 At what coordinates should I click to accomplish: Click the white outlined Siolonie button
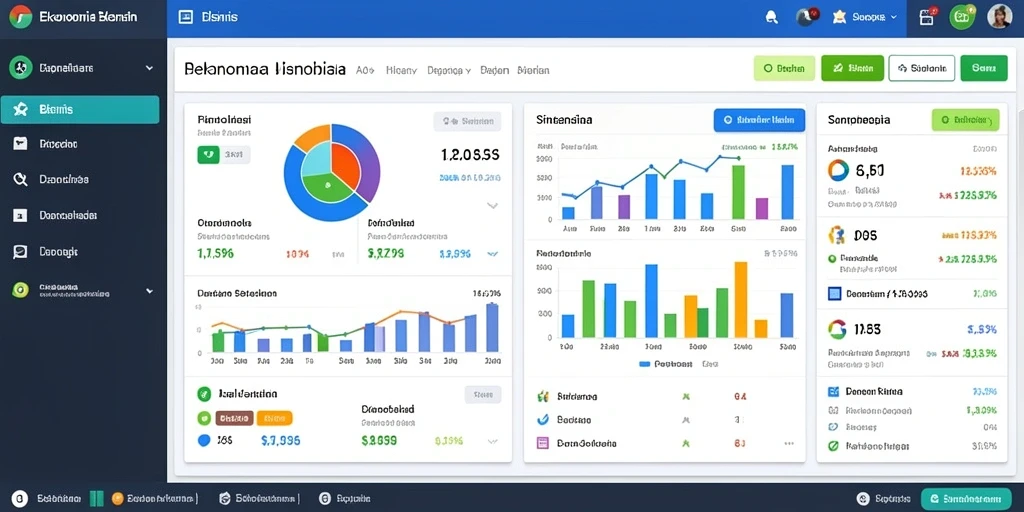[x=921, y=68]
